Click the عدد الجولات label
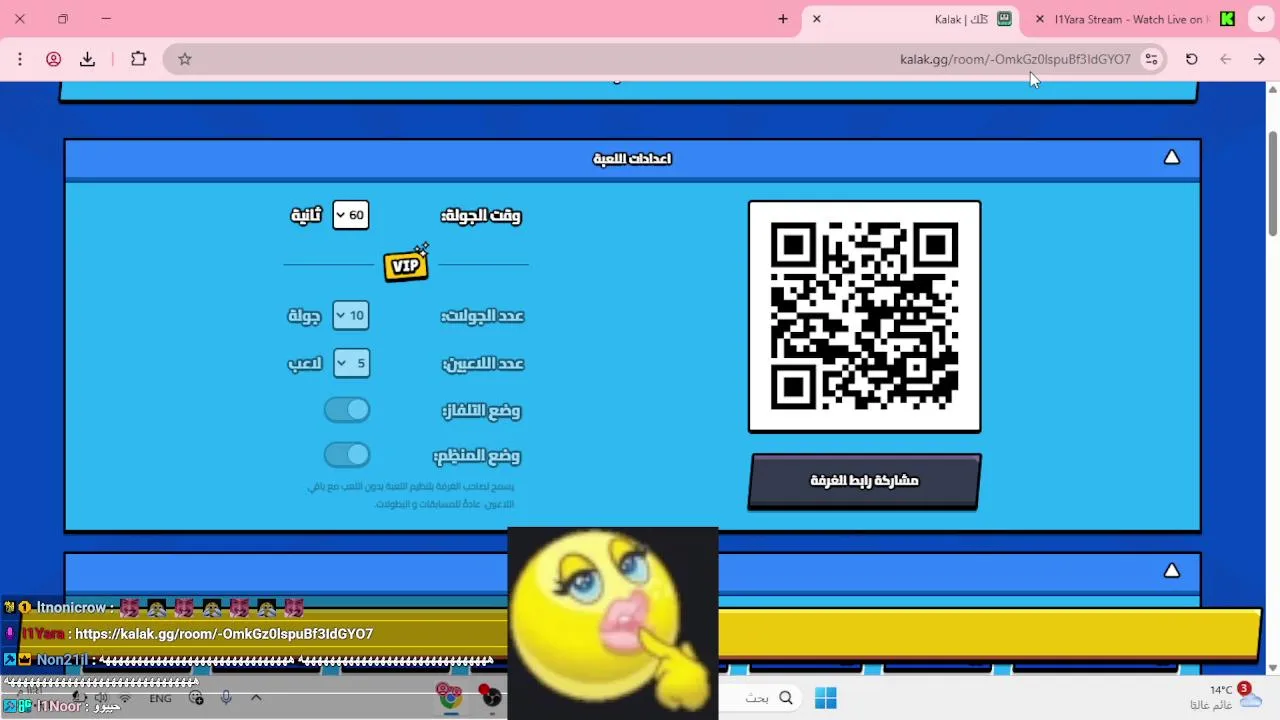1280x720 pixels. (483, 316)
